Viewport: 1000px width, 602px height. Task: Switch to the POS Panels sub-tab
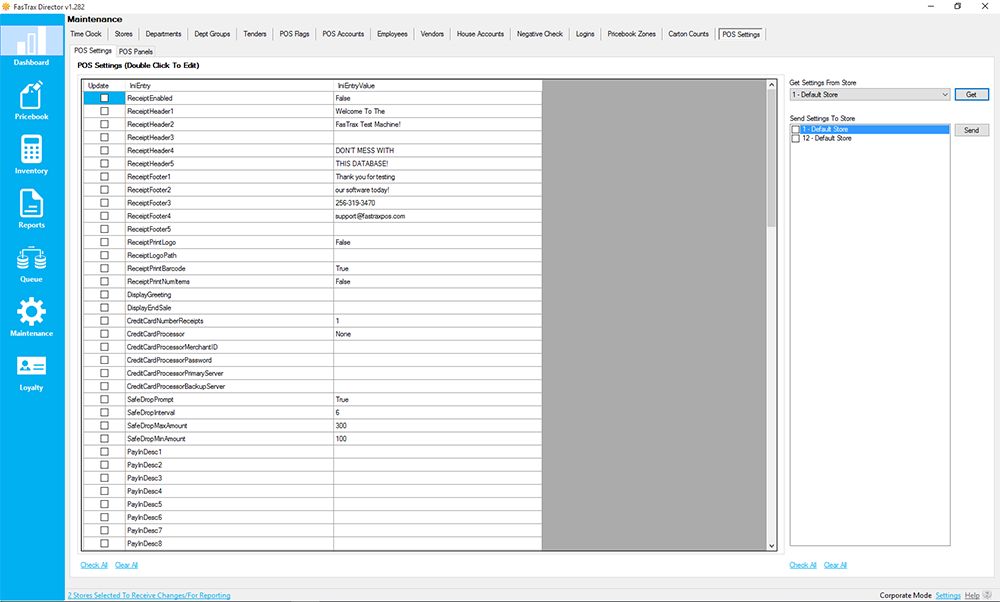click(136, 52)
